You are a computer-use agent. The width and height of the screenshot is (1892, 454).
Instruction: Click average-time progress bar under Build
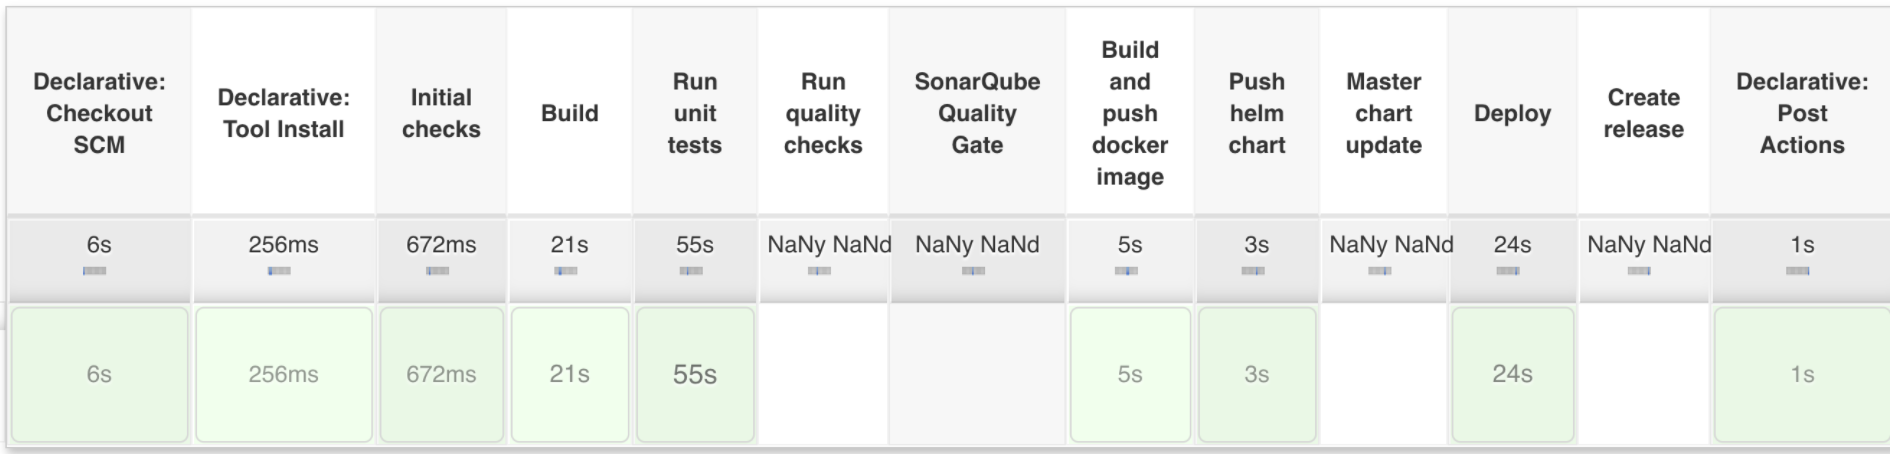pos(566,271)
